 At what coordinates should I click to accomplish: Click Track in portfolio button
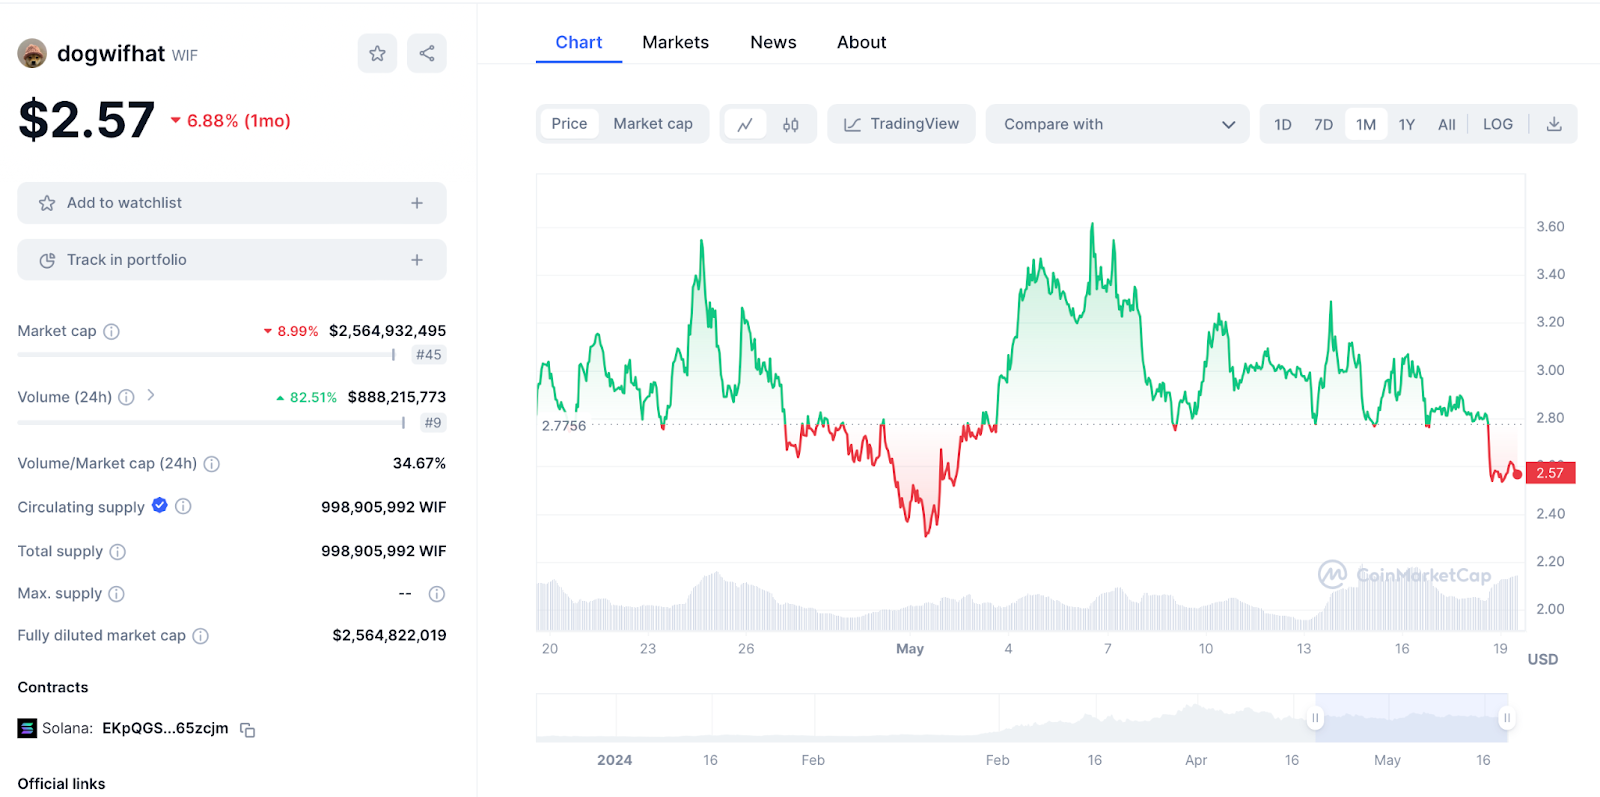[232, 260]
